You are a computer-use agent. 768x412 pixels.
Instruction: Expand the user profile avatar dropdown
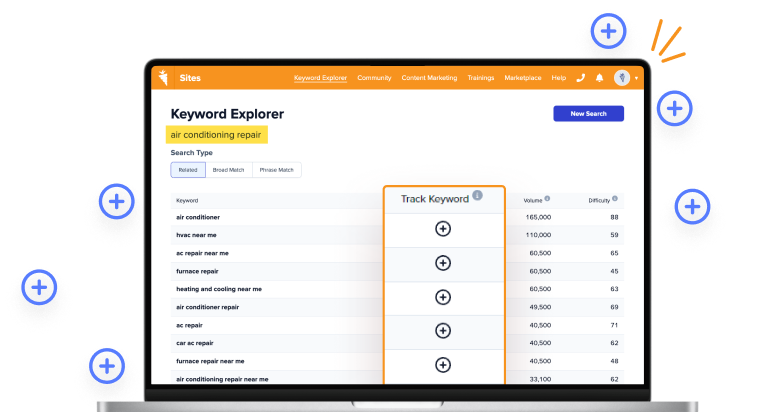click(625, 77)
